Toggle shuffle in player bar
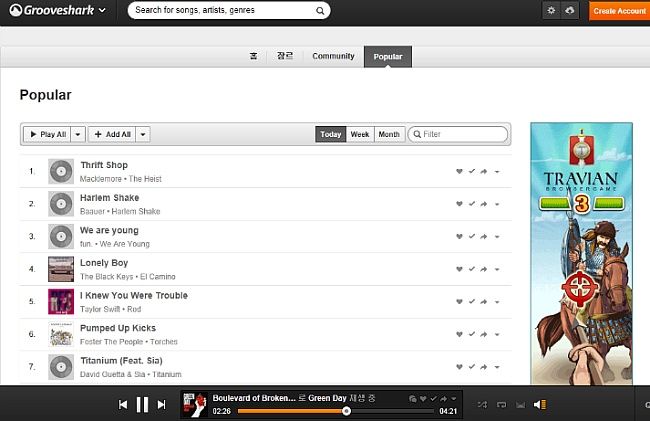Viewport: 650px width, 421px height. (482, 404)
